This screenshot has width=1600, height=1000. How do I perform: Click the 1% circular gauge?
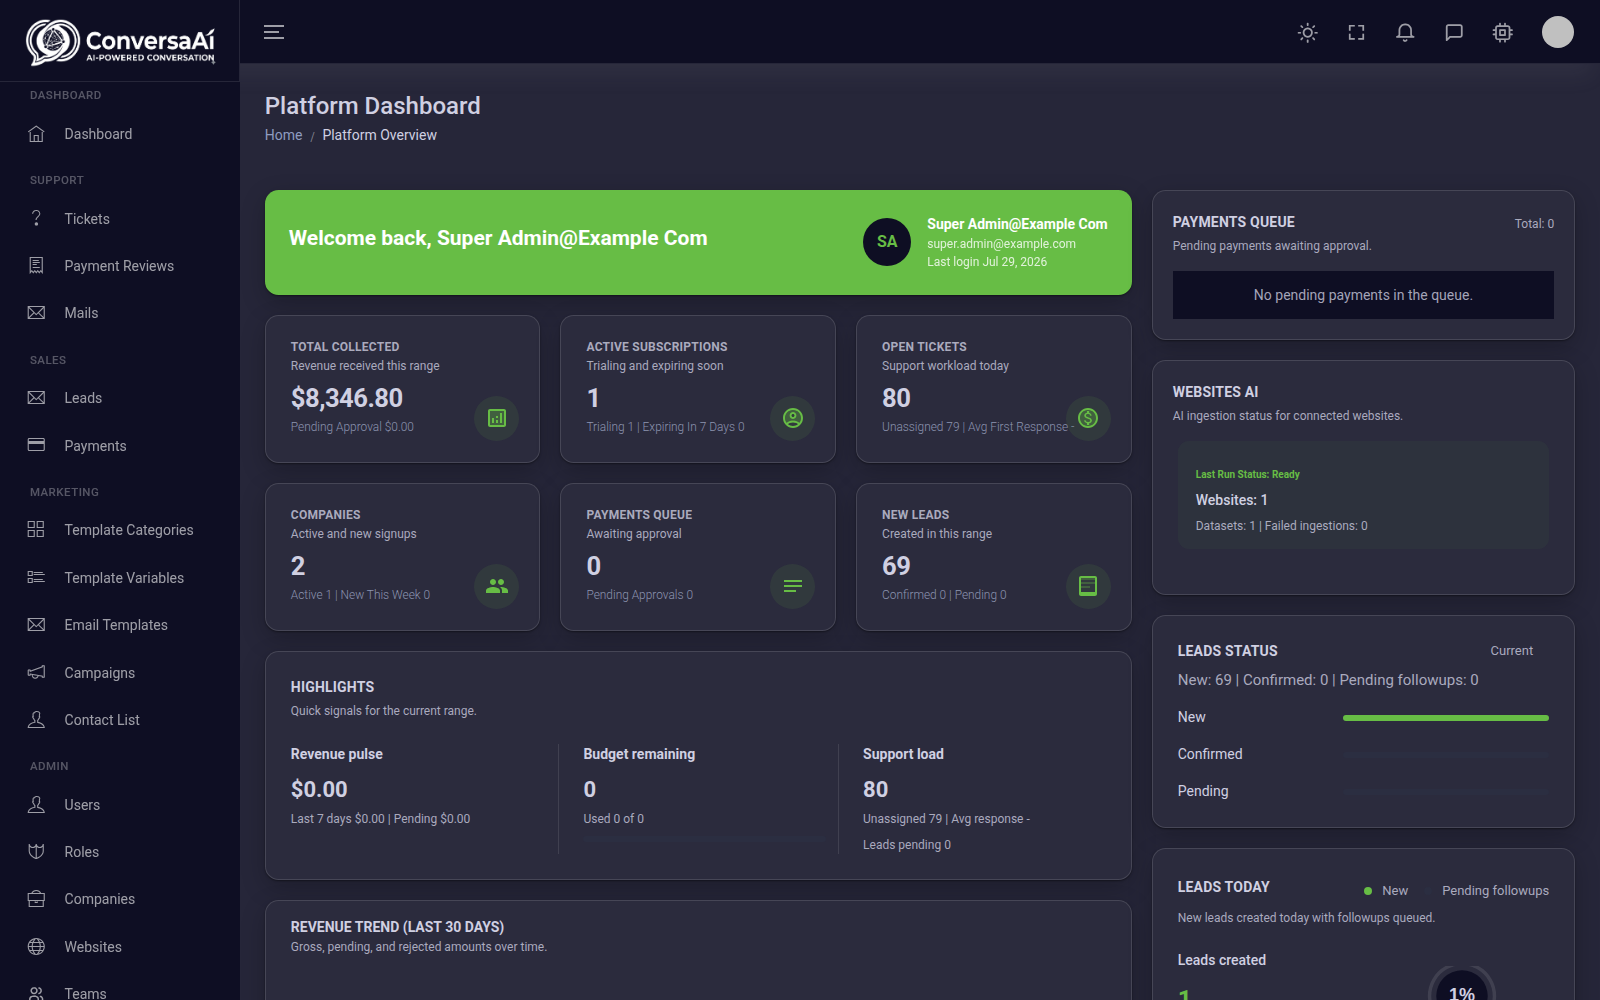click(1462, 985)
